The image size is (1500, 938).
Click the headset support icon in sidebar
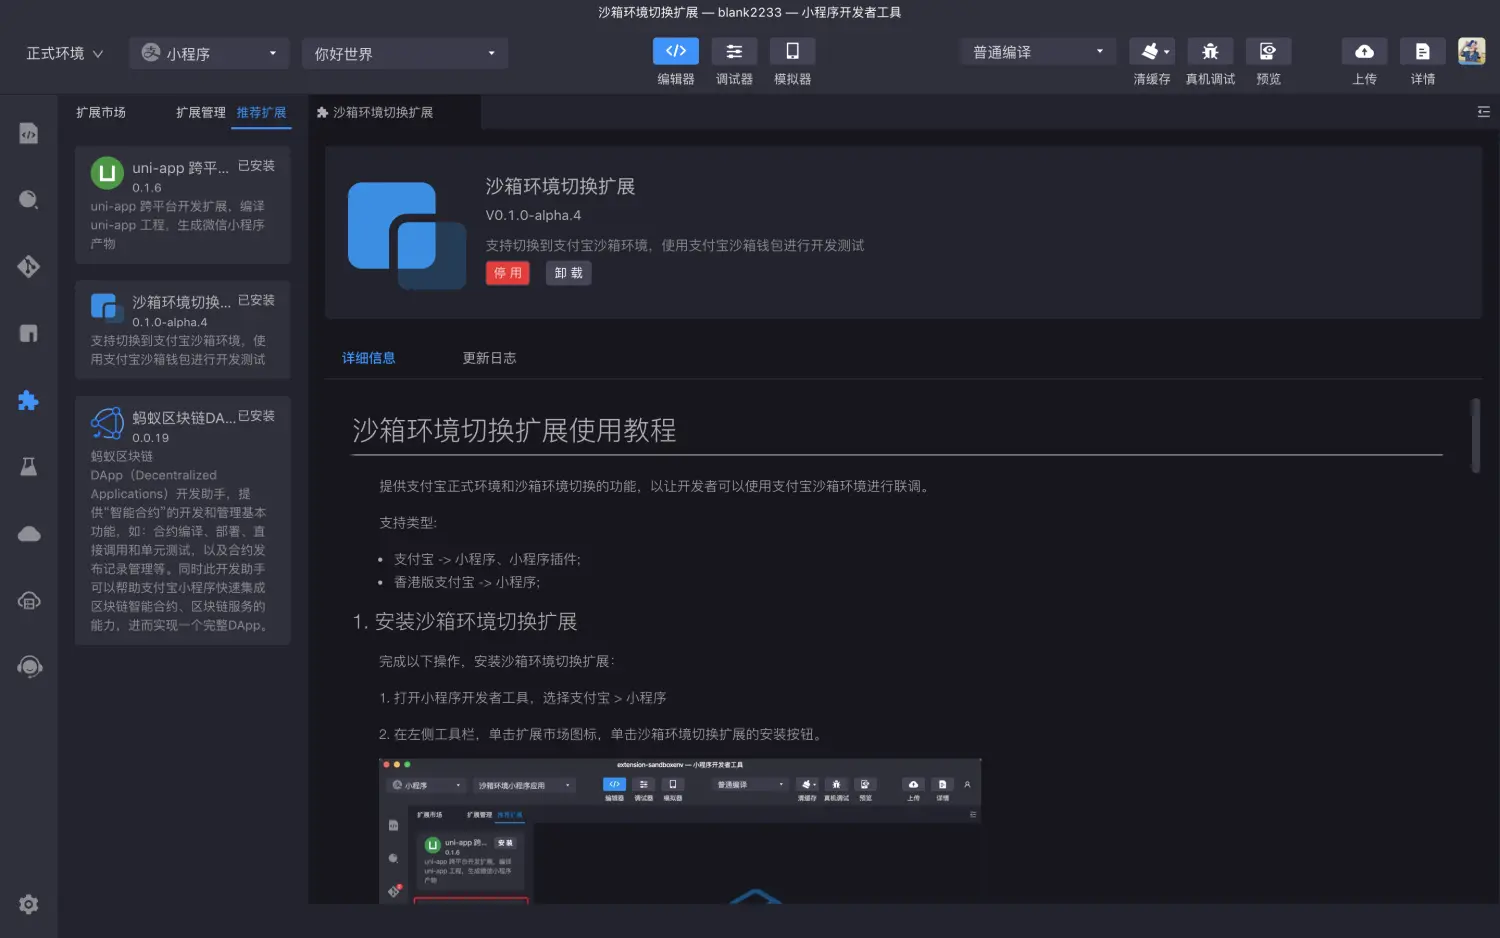point(29,666)
